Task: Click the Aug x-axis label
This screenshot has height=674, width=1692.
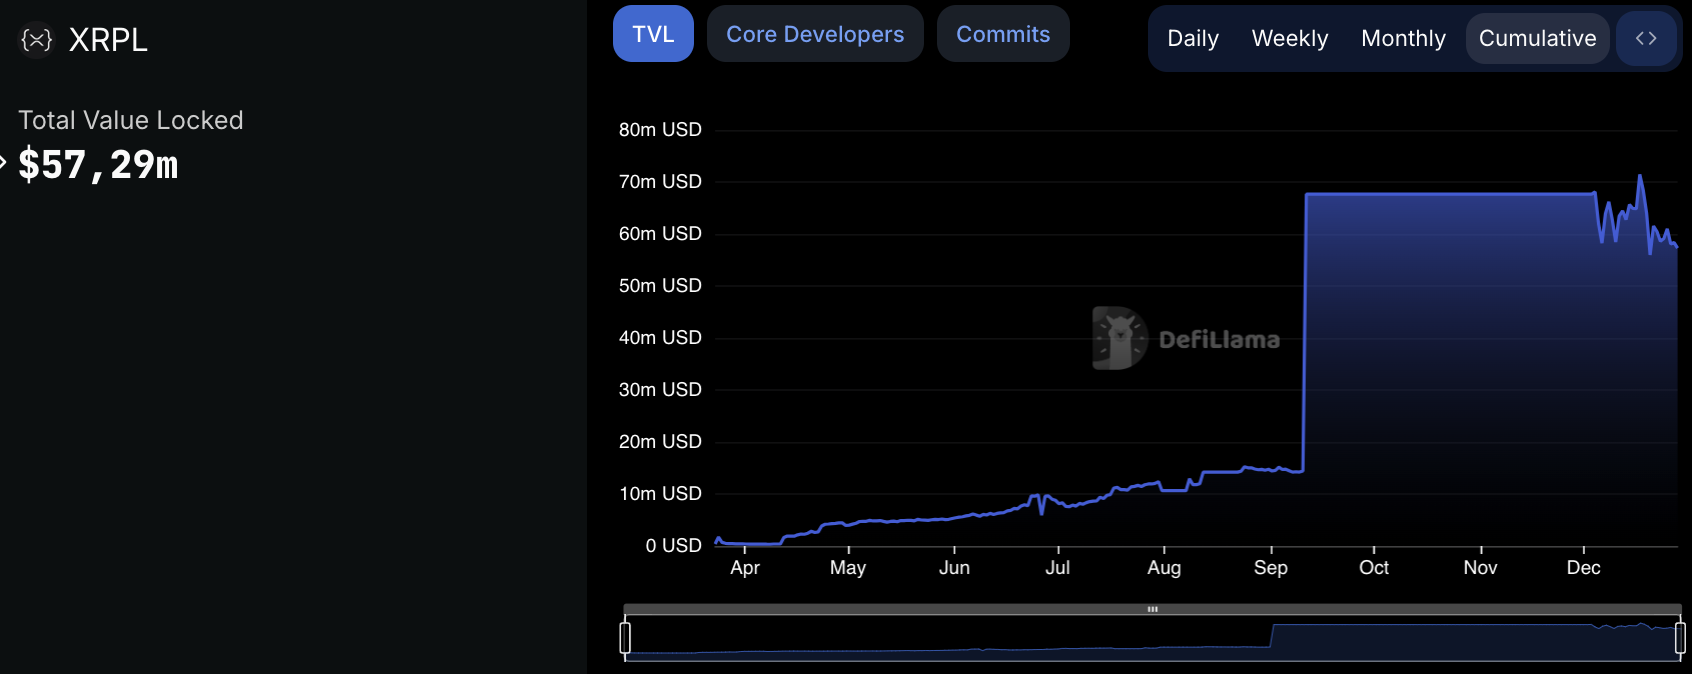Action: tap(1164, 568)
